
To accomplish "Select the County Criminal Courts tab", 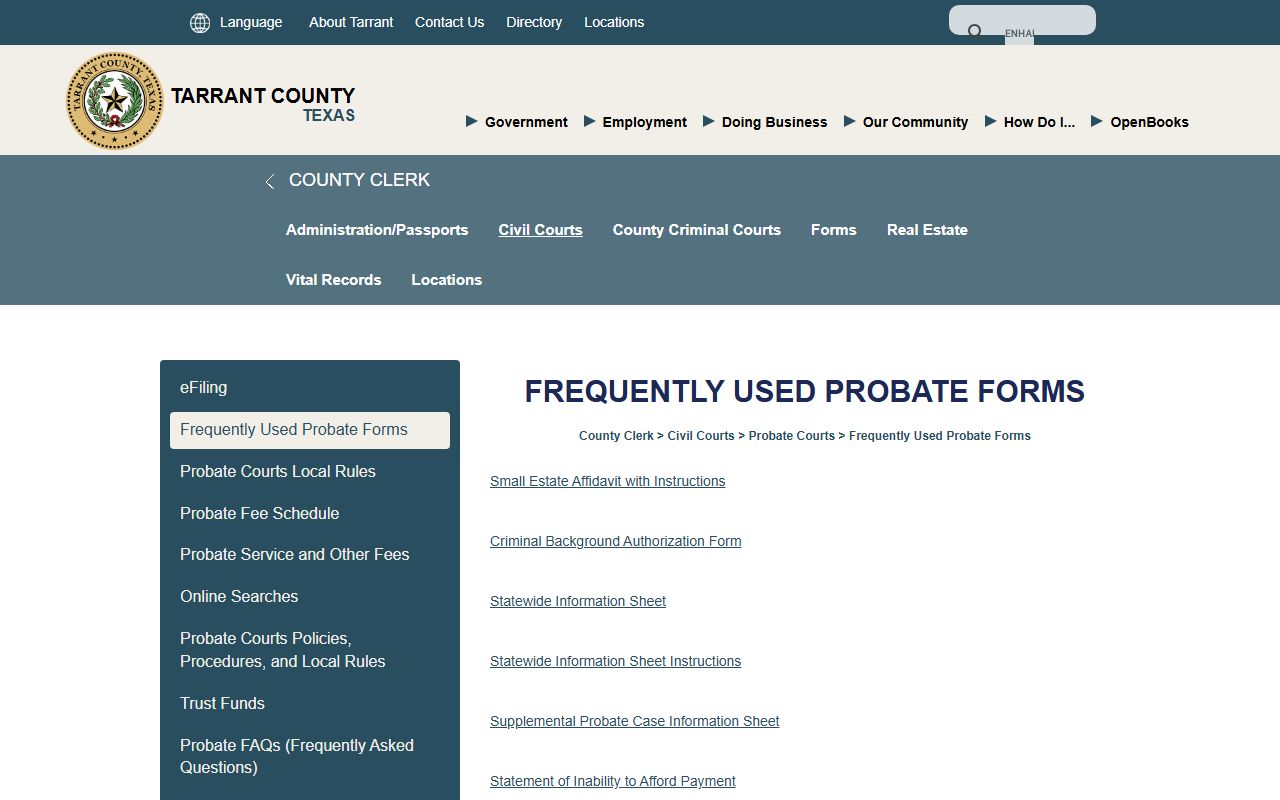I will tap(697, 230).
